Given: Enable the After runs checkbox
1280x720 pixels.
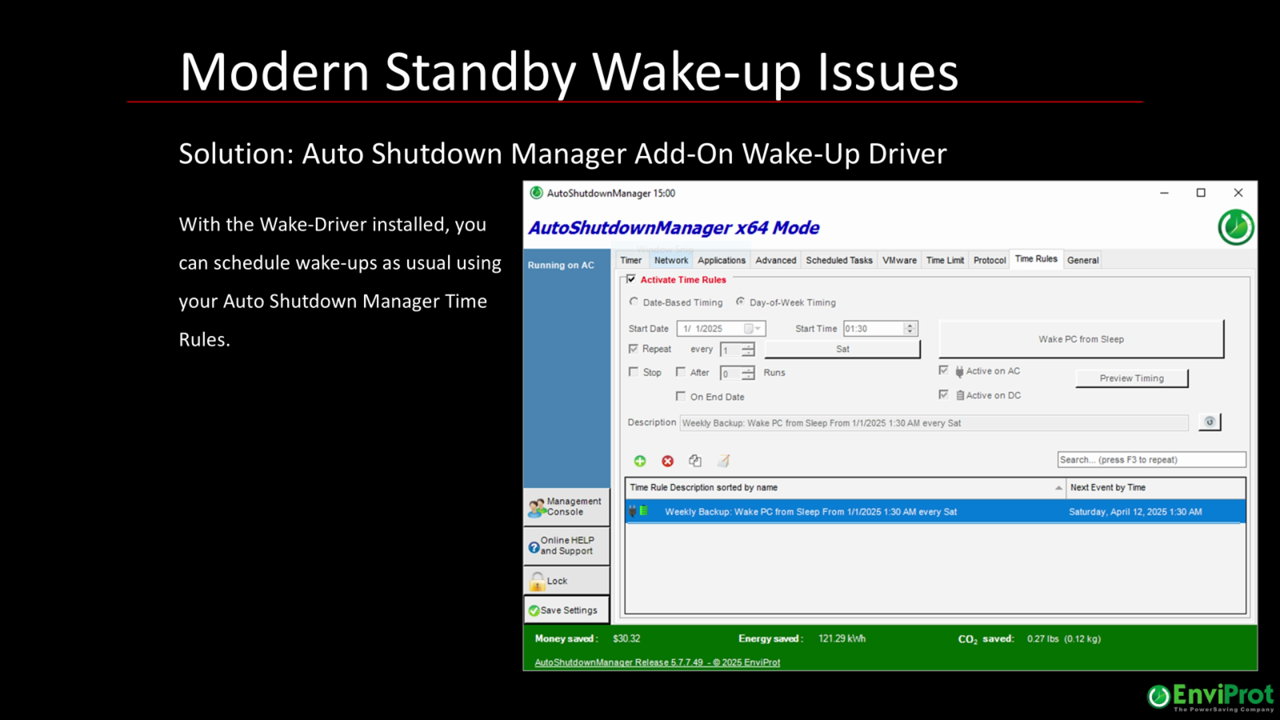Looking at the screenshot, I should [x=680, y=372].
